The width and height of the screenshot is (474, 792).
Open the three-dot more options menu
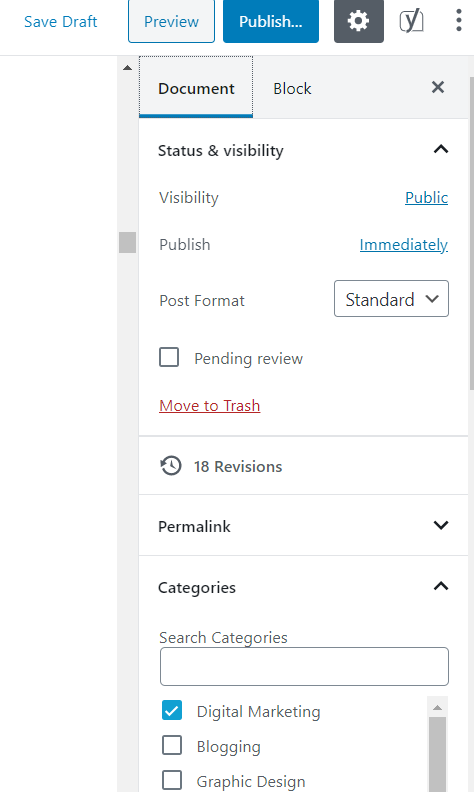coord(458,21)
